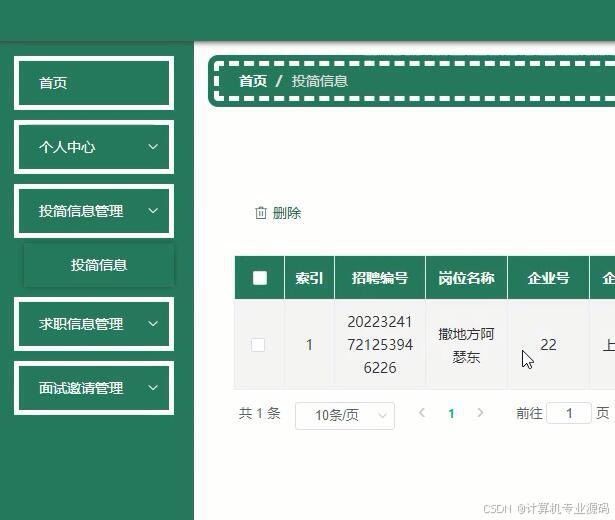Viewport: 615px width, 520px height.
Task: Open the 10条/页 page size dropdown
Action: point(345,415)
